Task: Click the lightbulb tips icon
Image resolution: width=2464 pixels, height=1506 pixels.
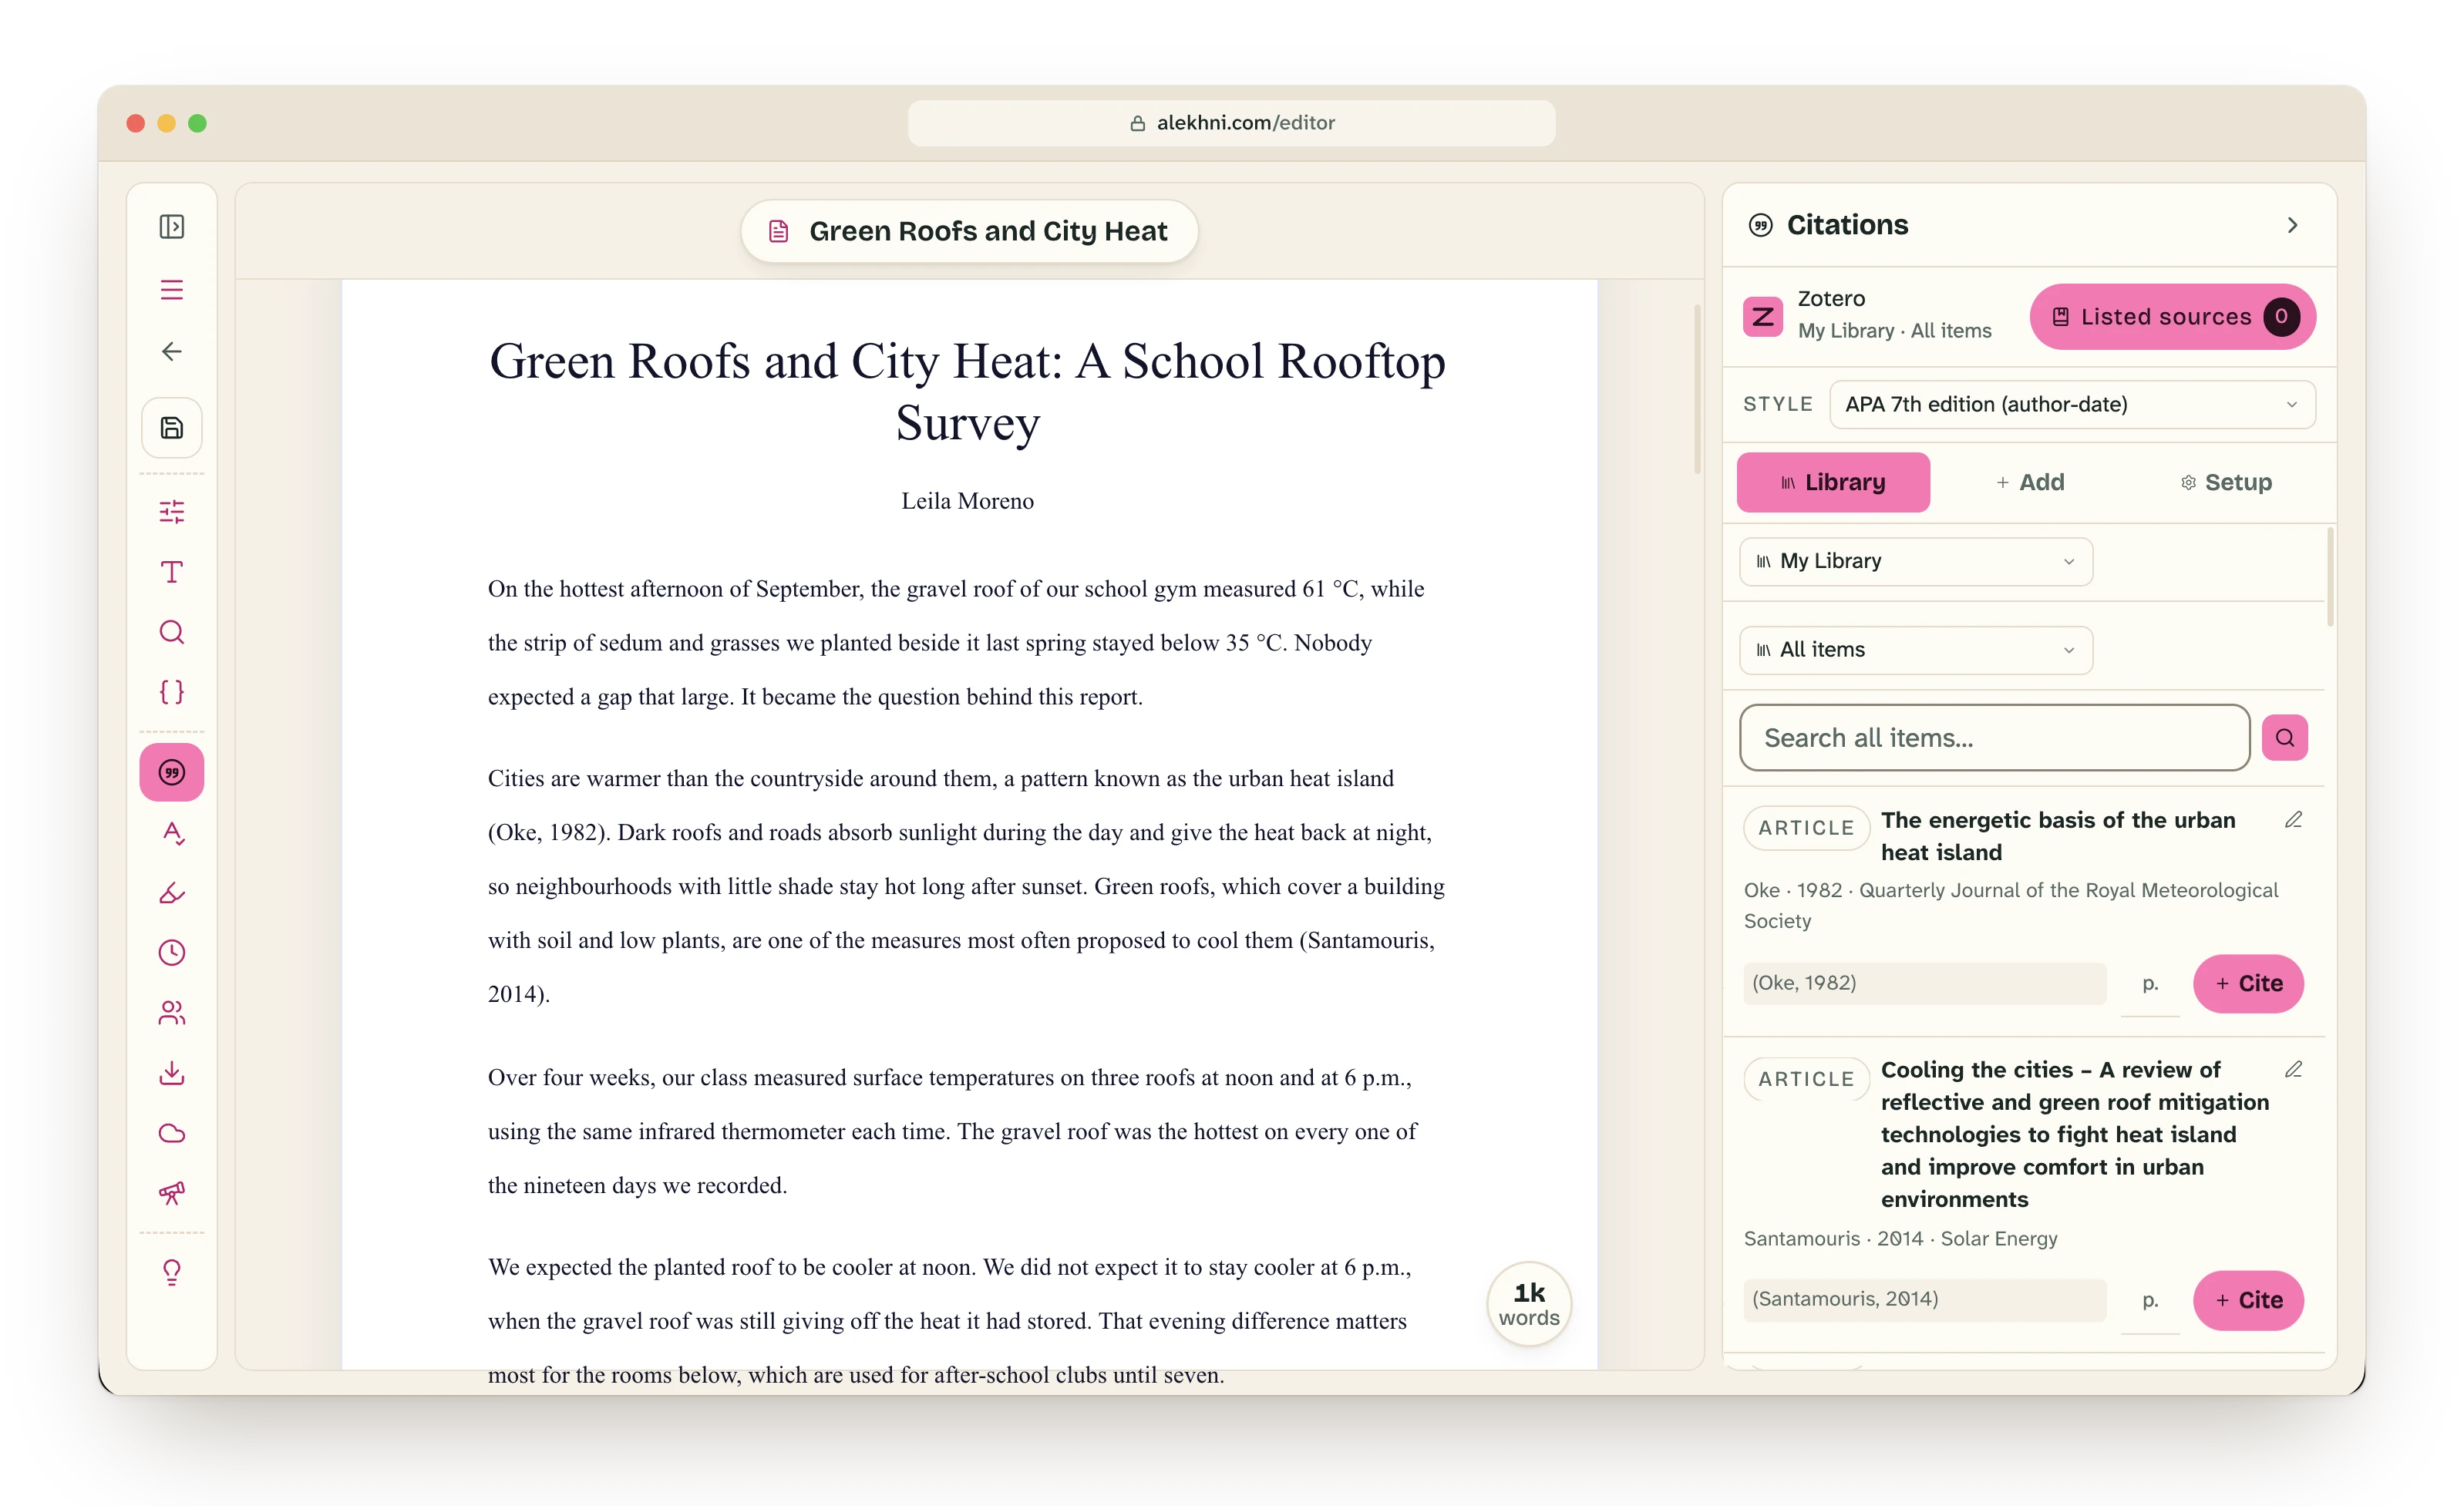Action: coord(172,1273)
